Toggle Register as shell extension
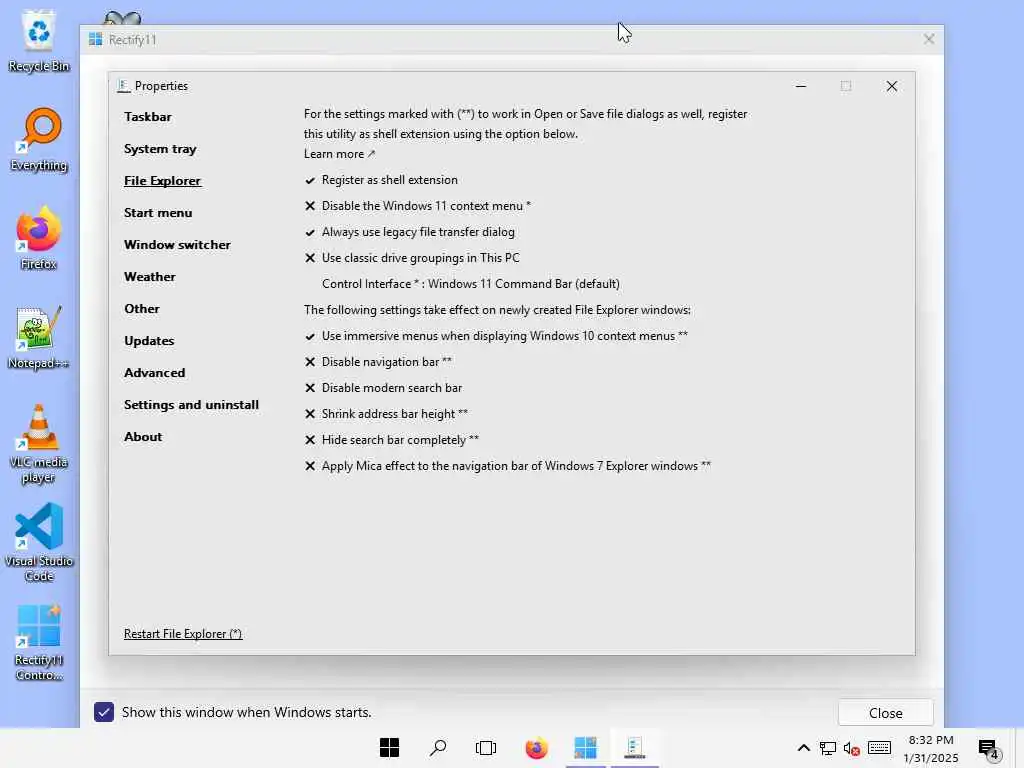The width and height of the screenshot is (1024, 768). (x=381, y=180)
